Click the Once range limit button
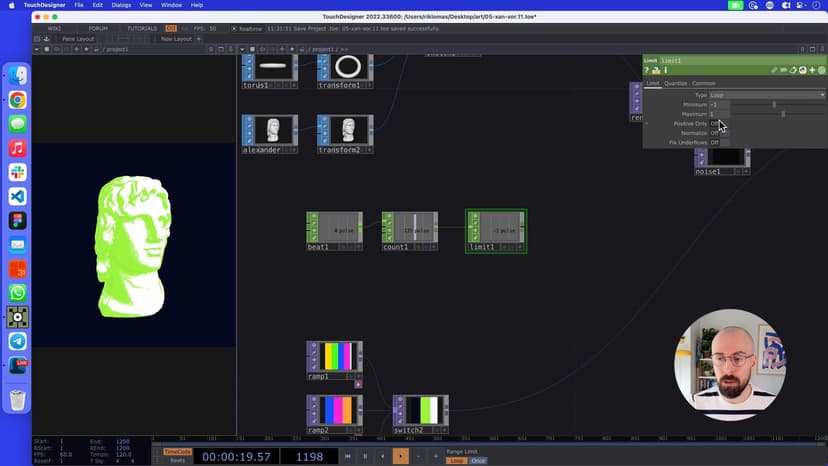828x466 pixels. pos(478,461)
